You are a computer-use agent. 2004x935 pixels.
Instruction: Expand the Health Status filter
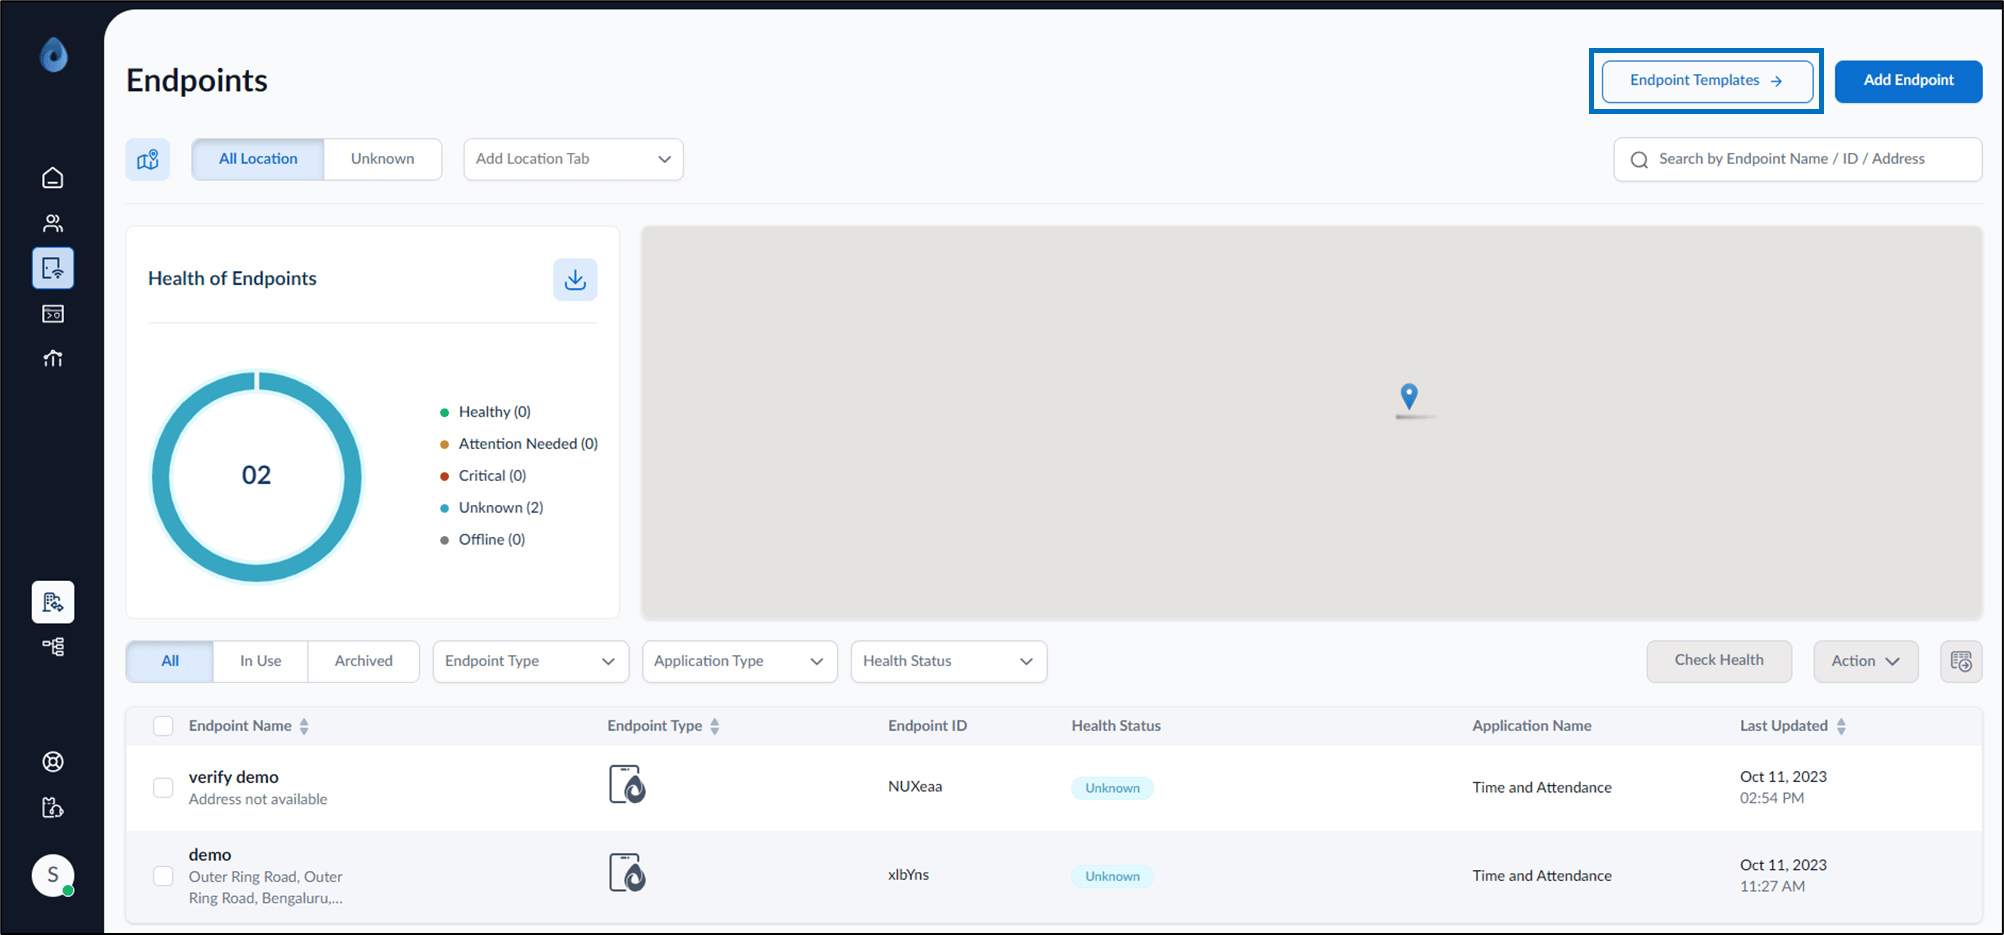(949, 661)
